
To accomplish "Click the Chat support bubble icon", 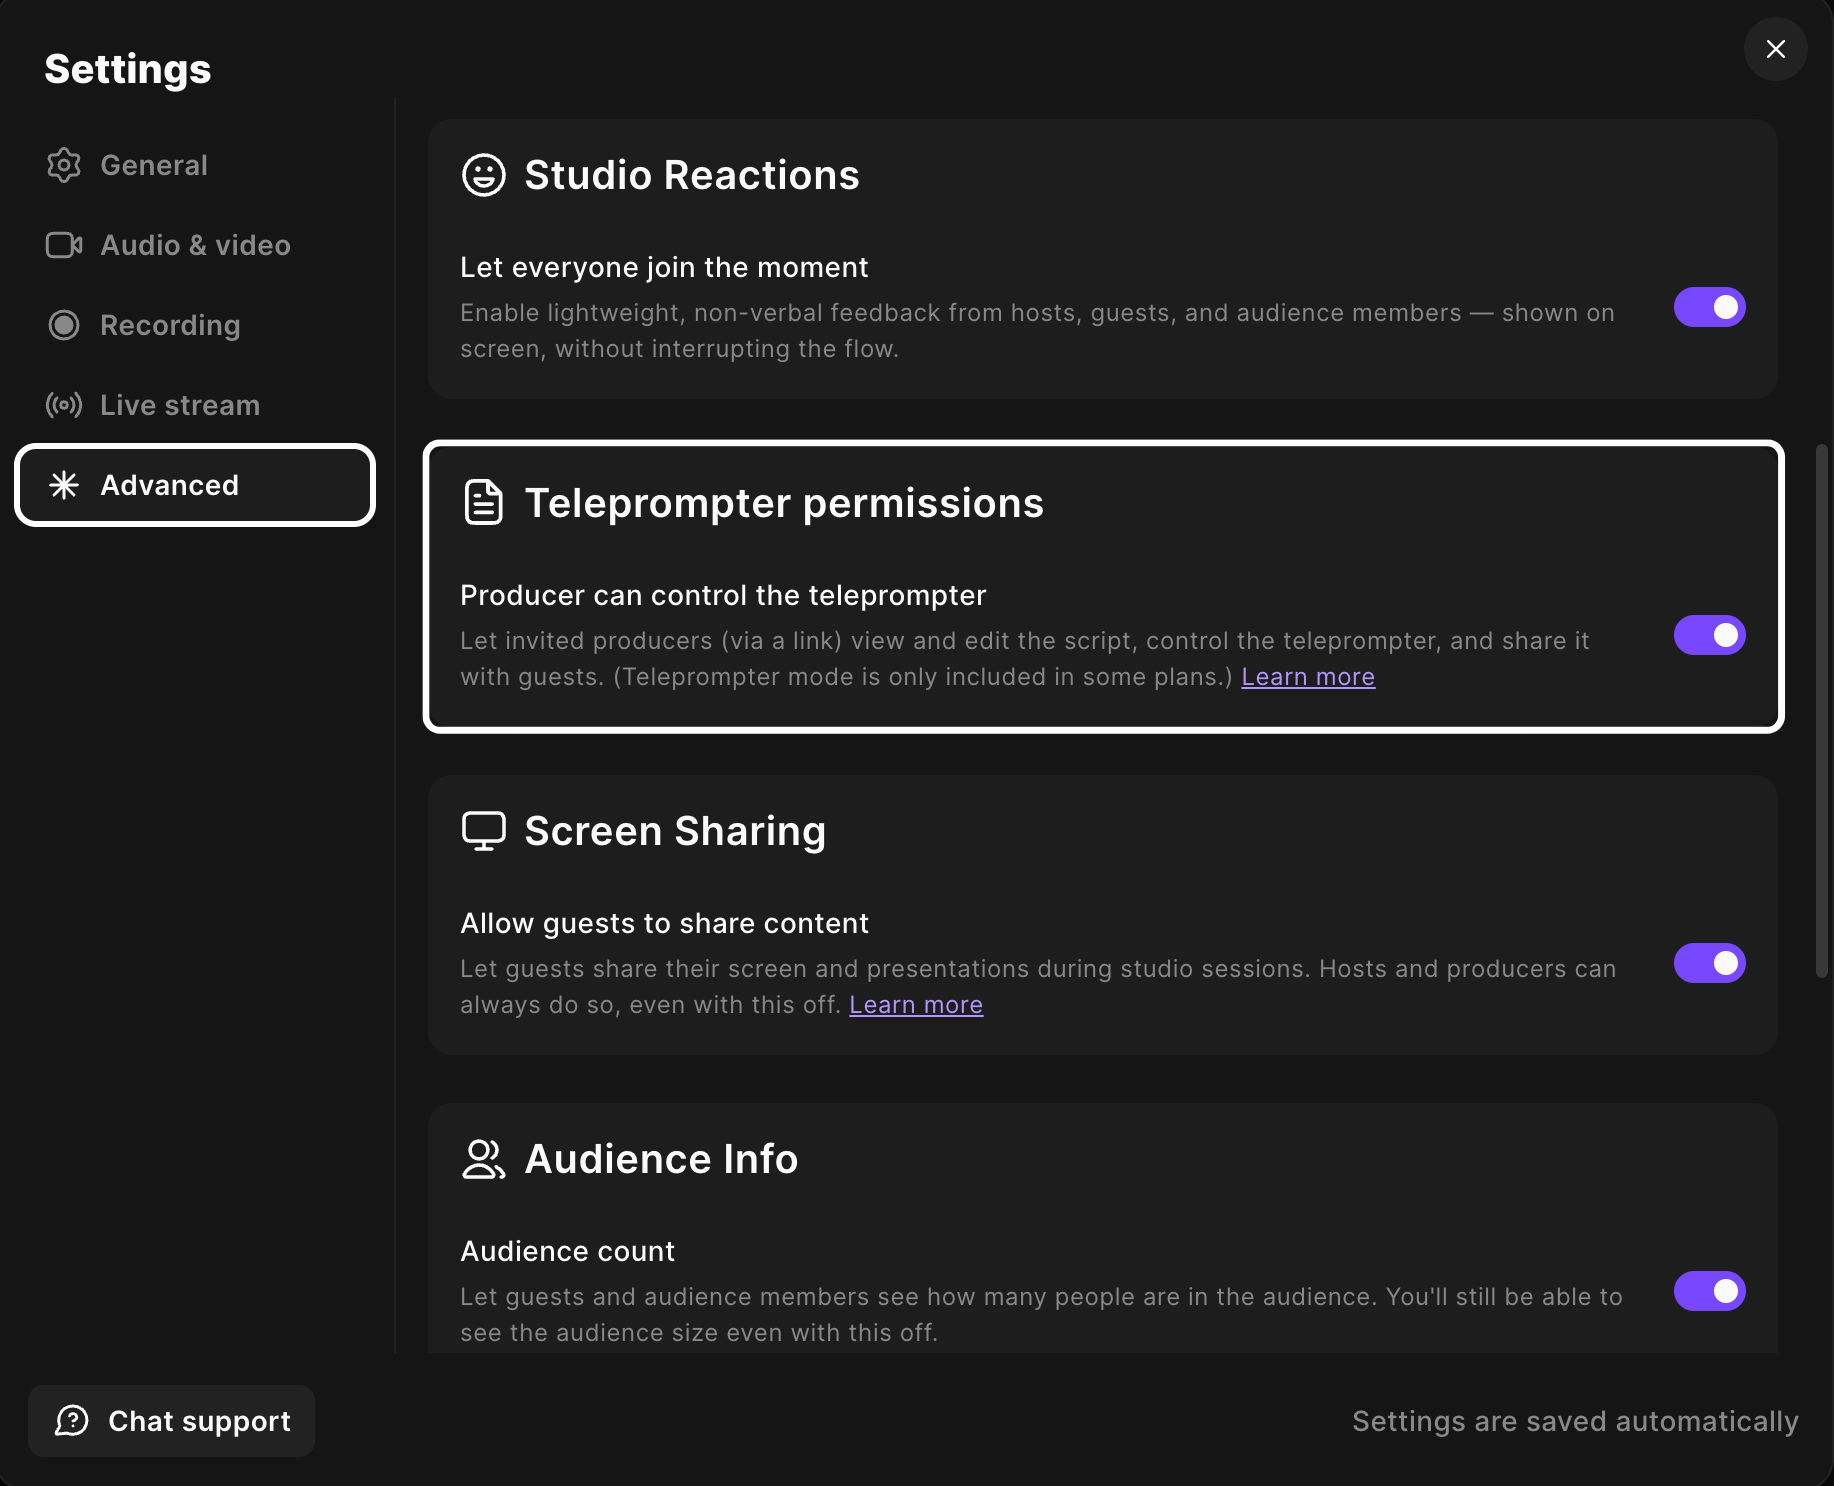I will click(x=72, y=1421).
